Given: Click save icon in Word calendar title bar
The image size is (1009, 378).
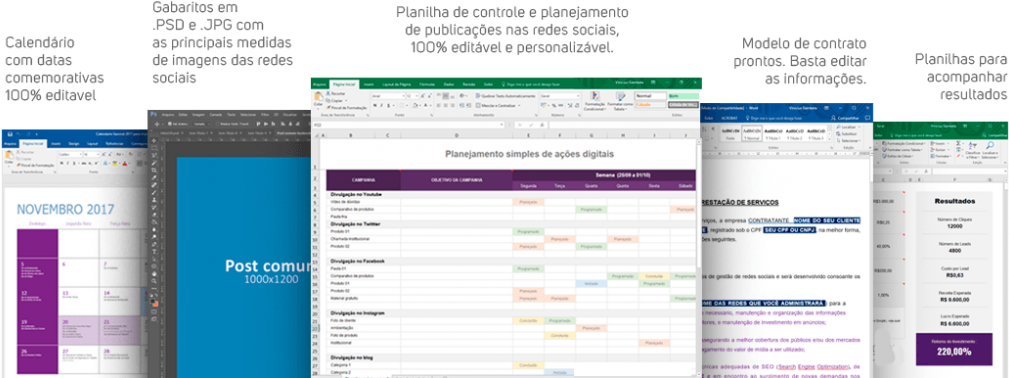Looking at the screenshot, I should [10, 134].
